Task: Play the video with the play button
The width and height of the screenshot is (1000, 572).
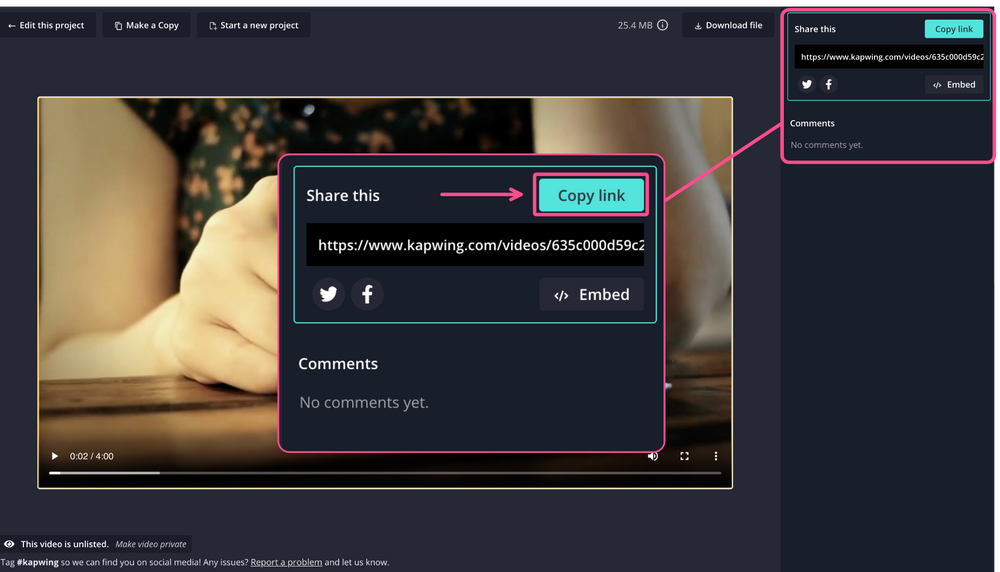Action: pyautogui.click(x=55, y=456)
